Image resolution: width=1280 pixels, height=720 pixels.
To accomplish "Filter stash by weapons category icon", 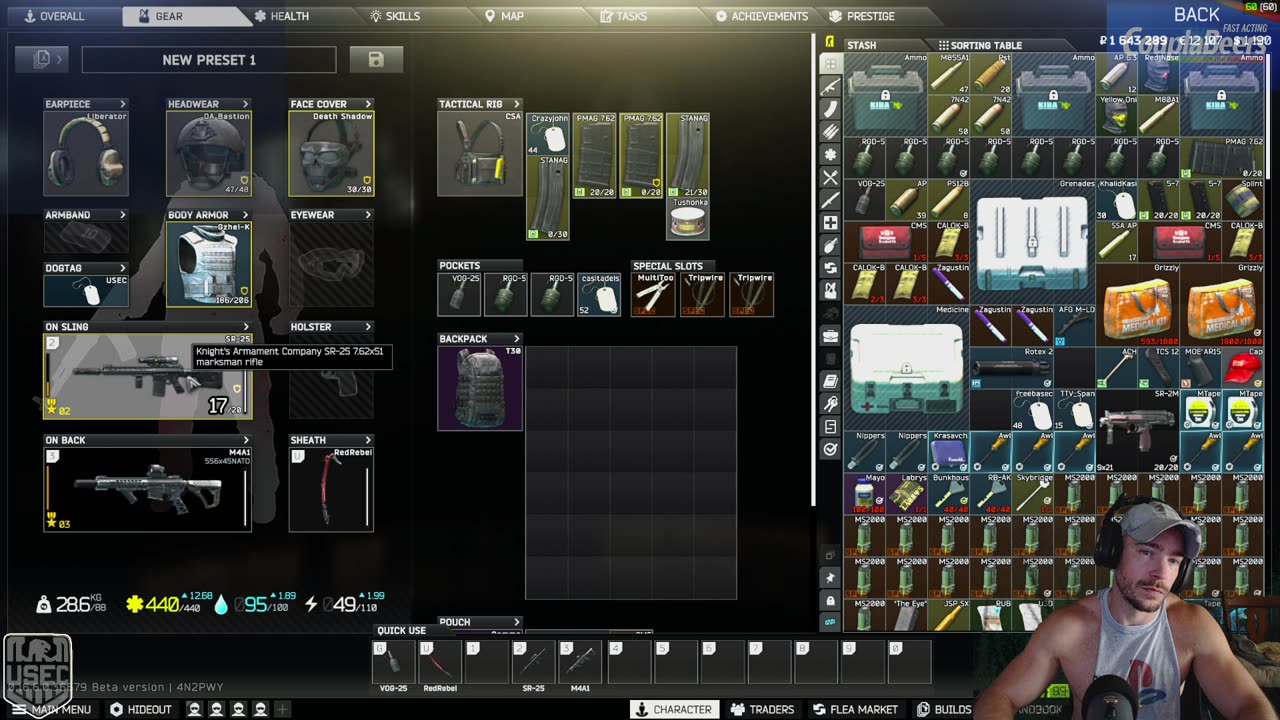I will (830, 87).
